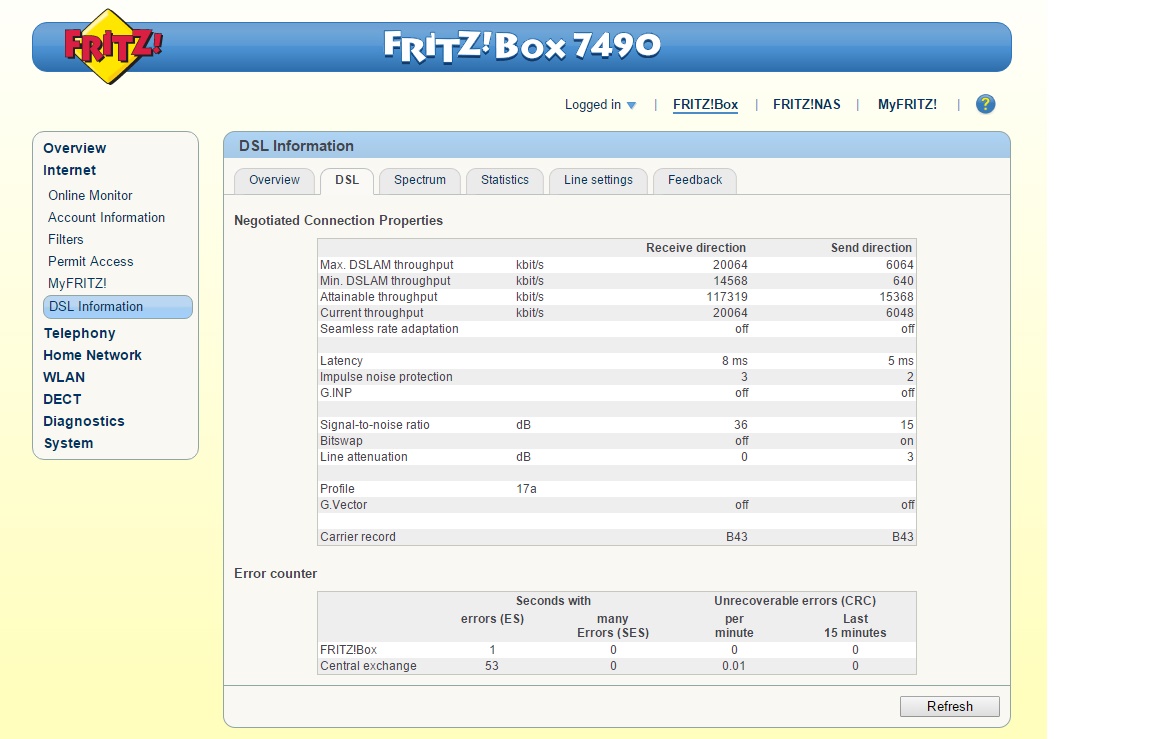
Task: Expand the WLAN menu section
Action: (x=64, y=377)
